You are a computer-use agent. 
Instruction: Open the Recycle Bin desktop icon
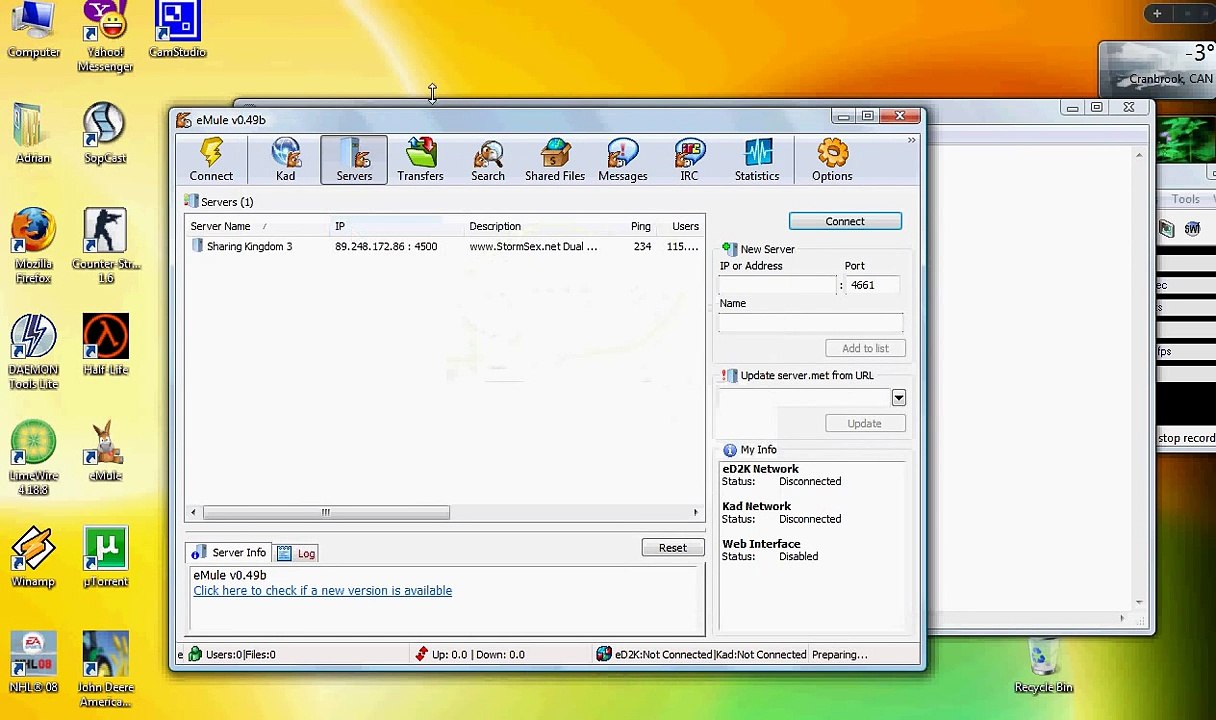point(1043,667)
